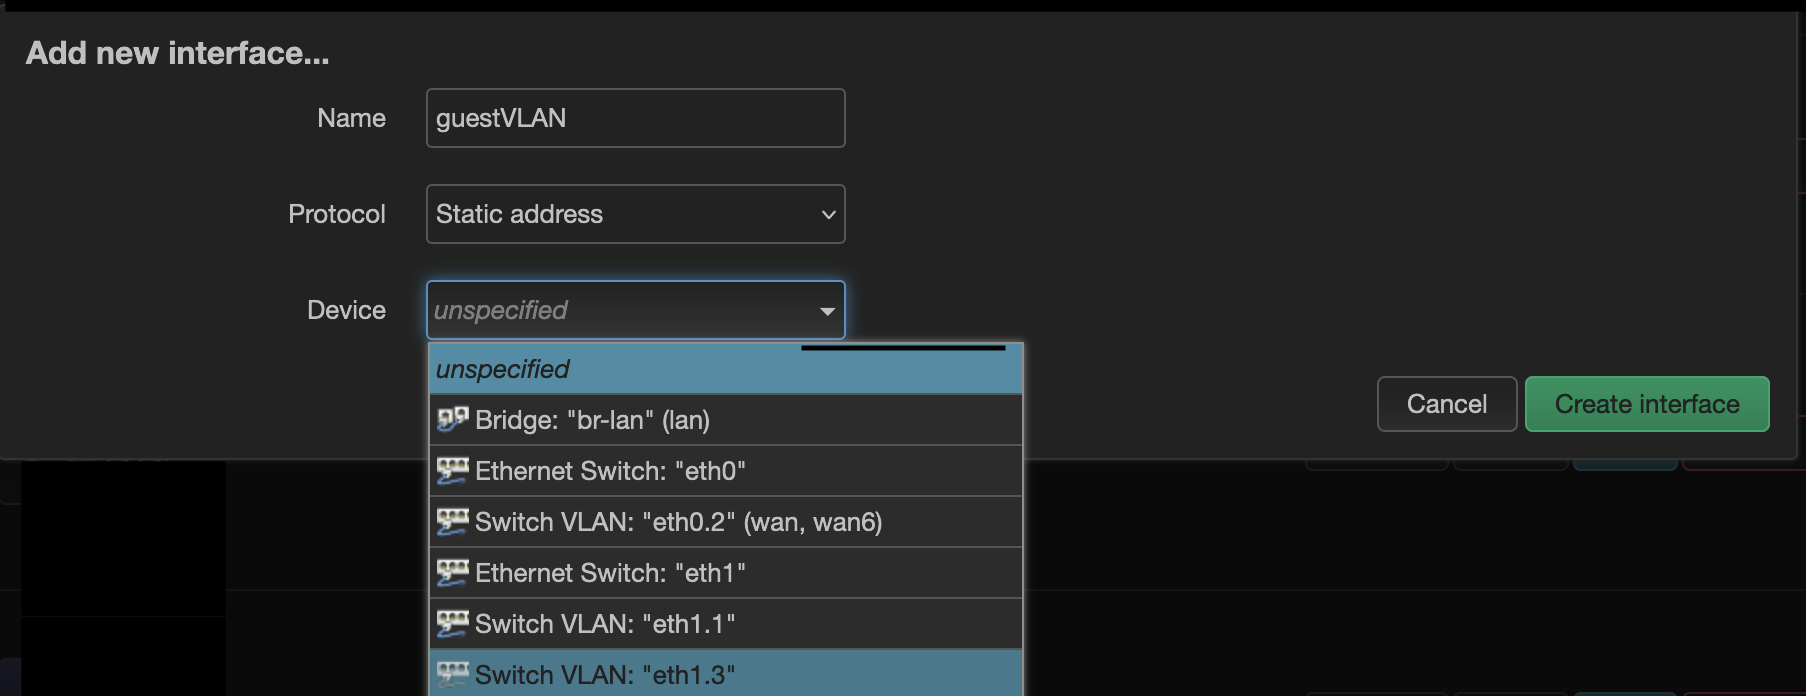Click the Static address dropdown chevron
1806x696 pixels.
pos(828,214)
